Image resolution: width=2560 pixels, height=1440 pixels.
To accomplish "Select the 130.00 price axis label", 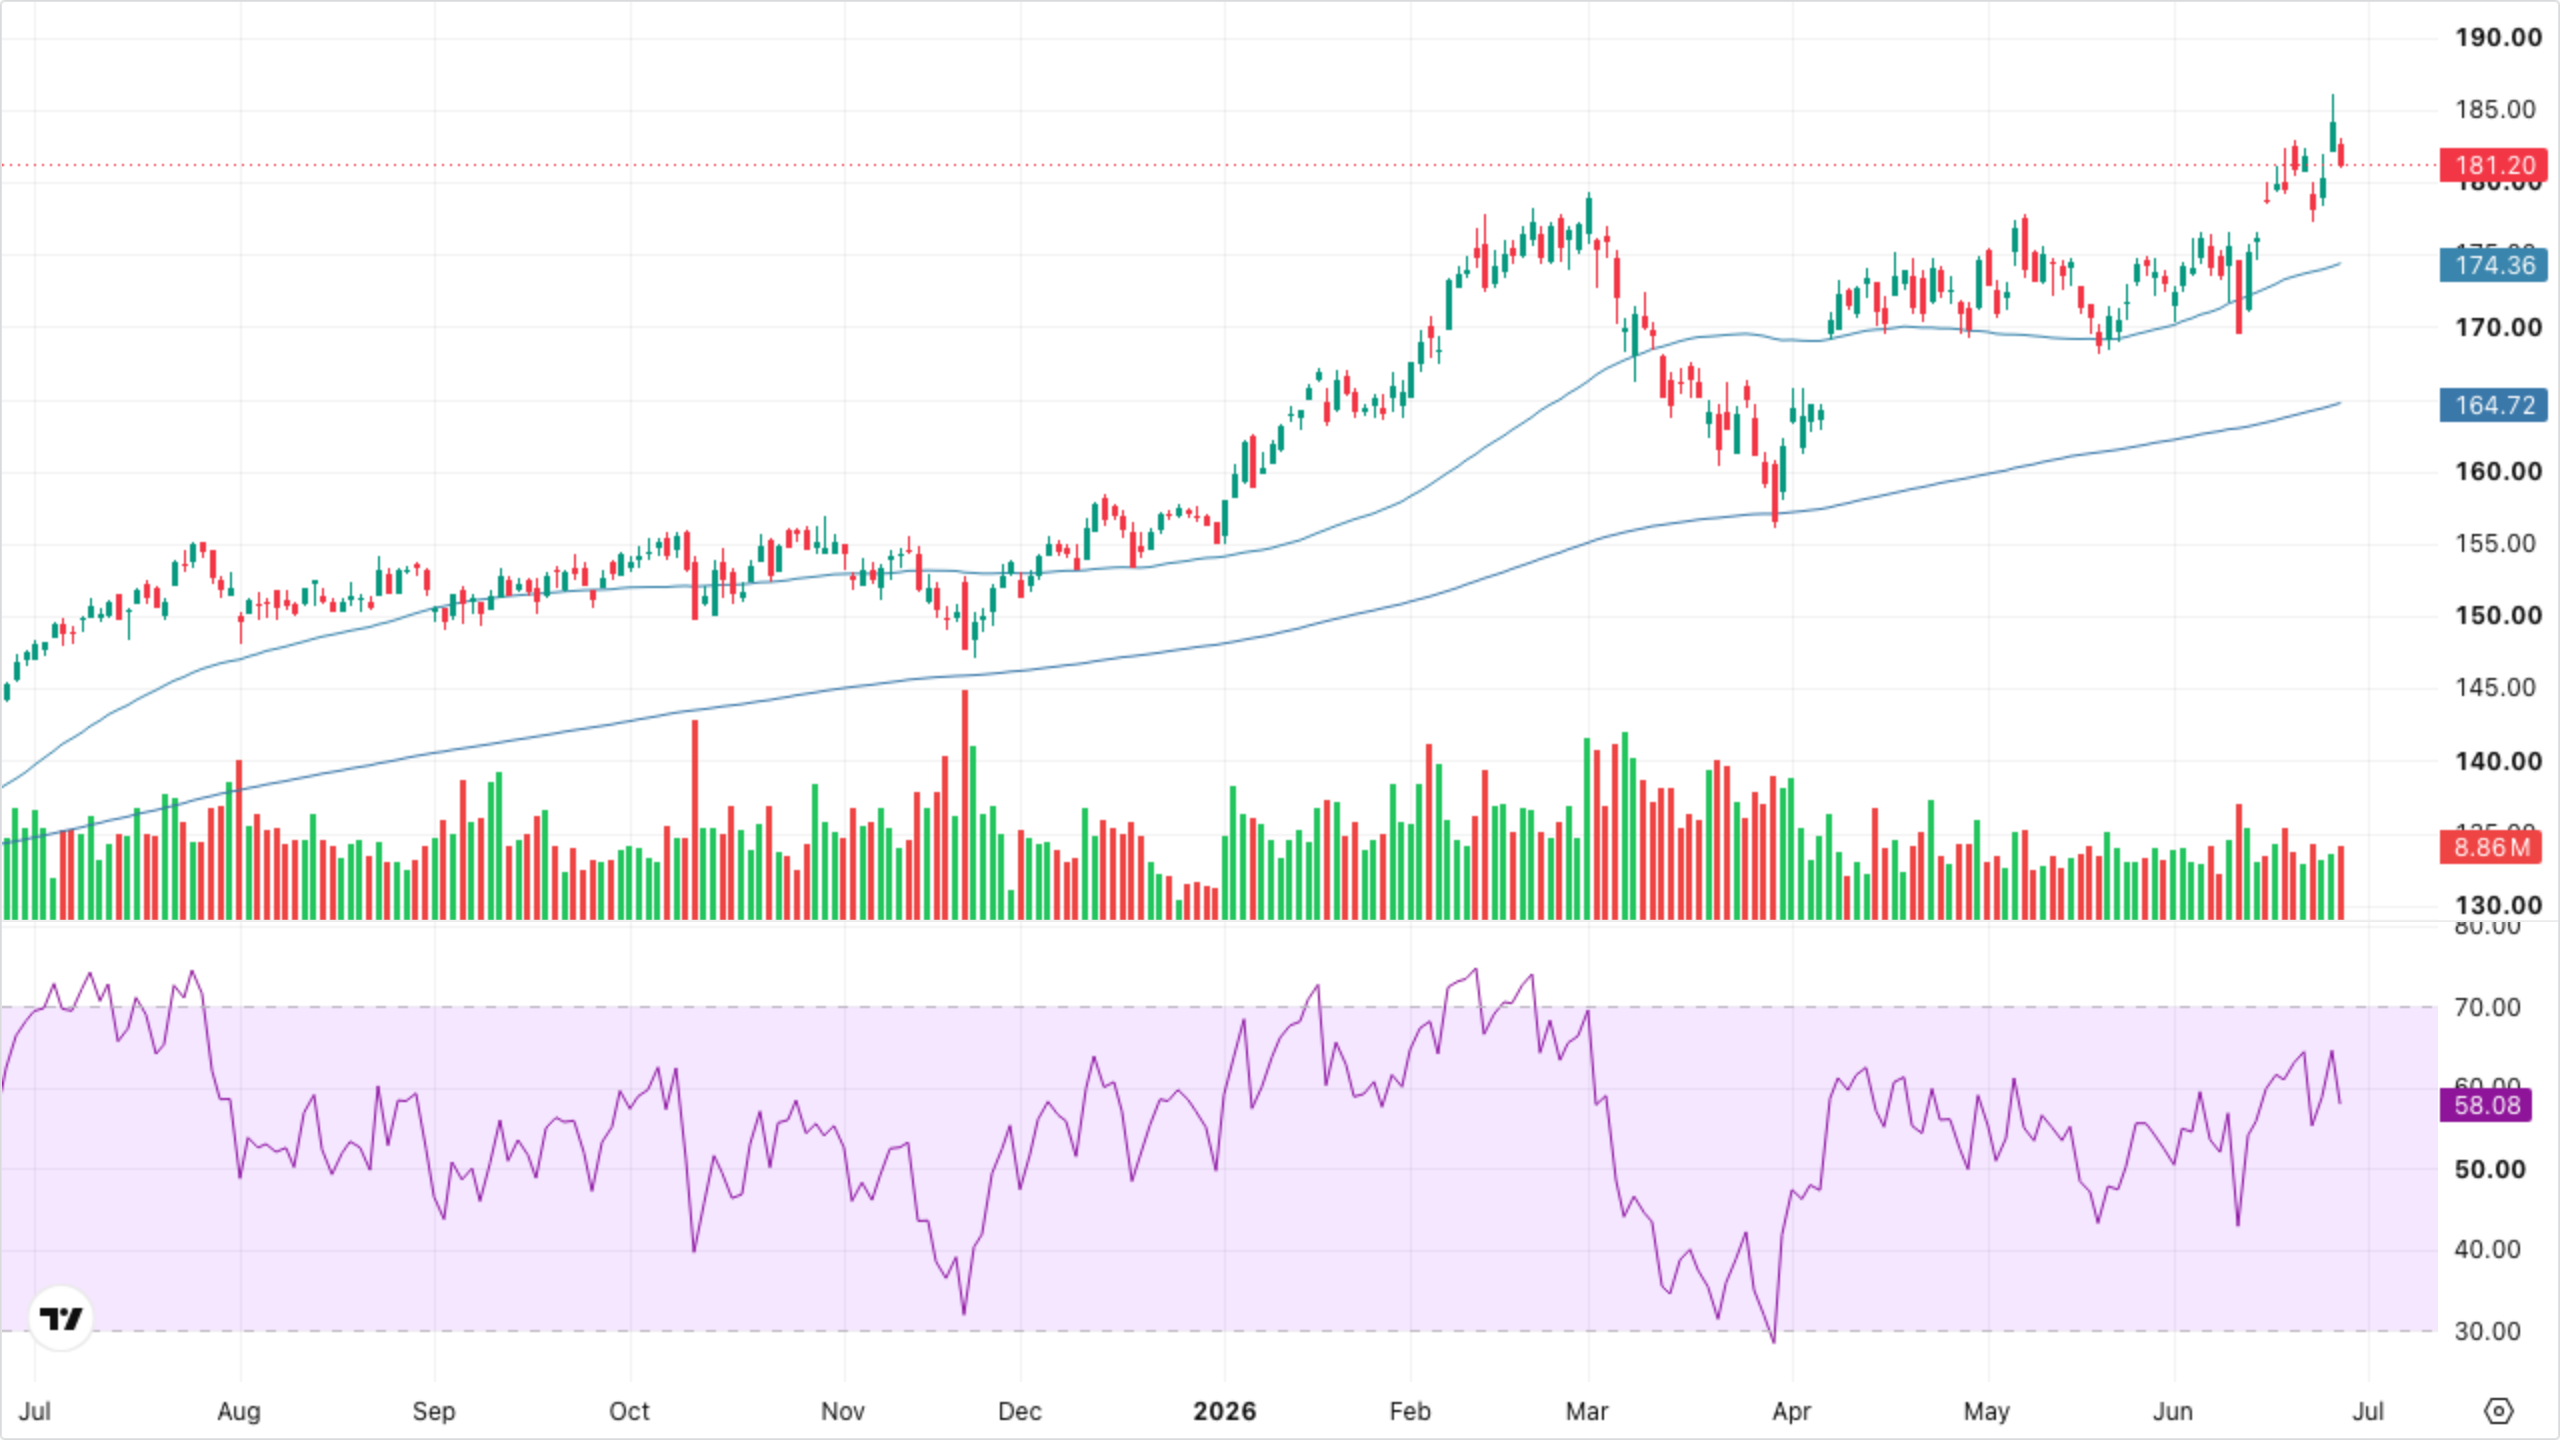I will [x=2497, y=905].
